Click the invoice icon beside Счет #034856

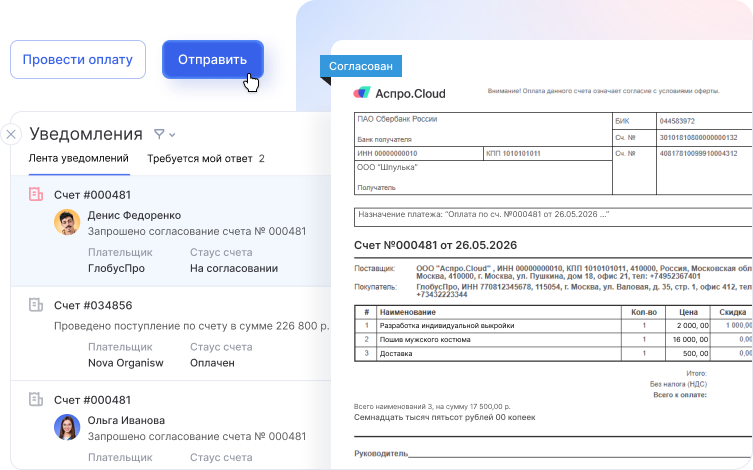(x=36, y=305)
